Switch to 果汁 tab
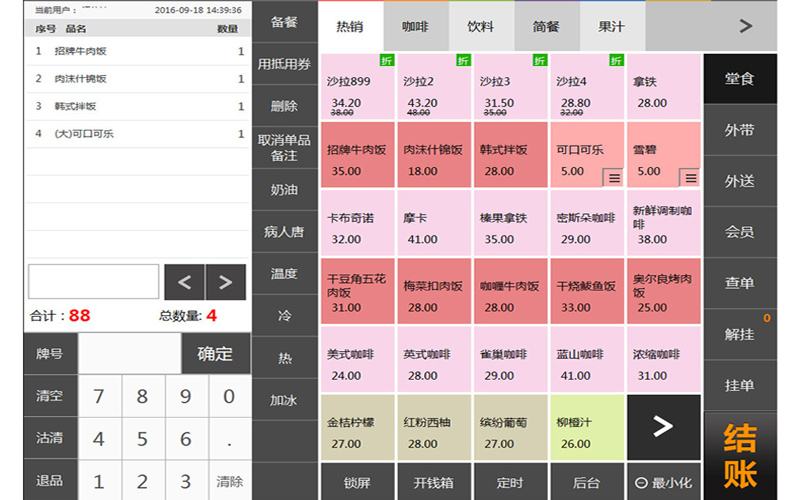The width and height of the screenshot is (800, 500). (612, 26)
